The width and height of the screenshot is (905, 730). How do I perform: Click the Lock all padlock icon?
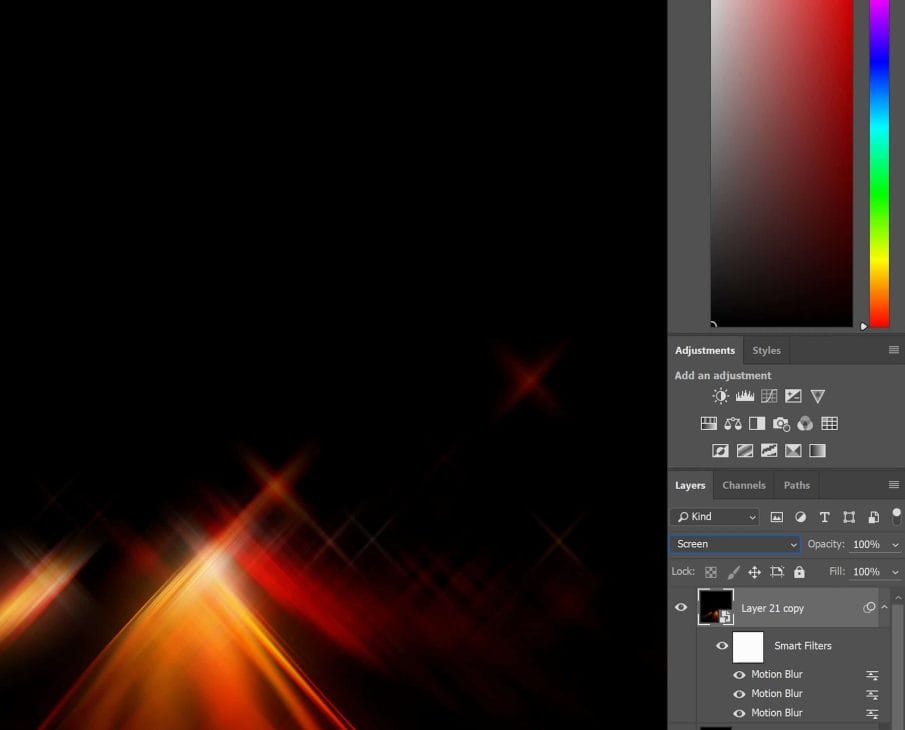click(799, 572)
